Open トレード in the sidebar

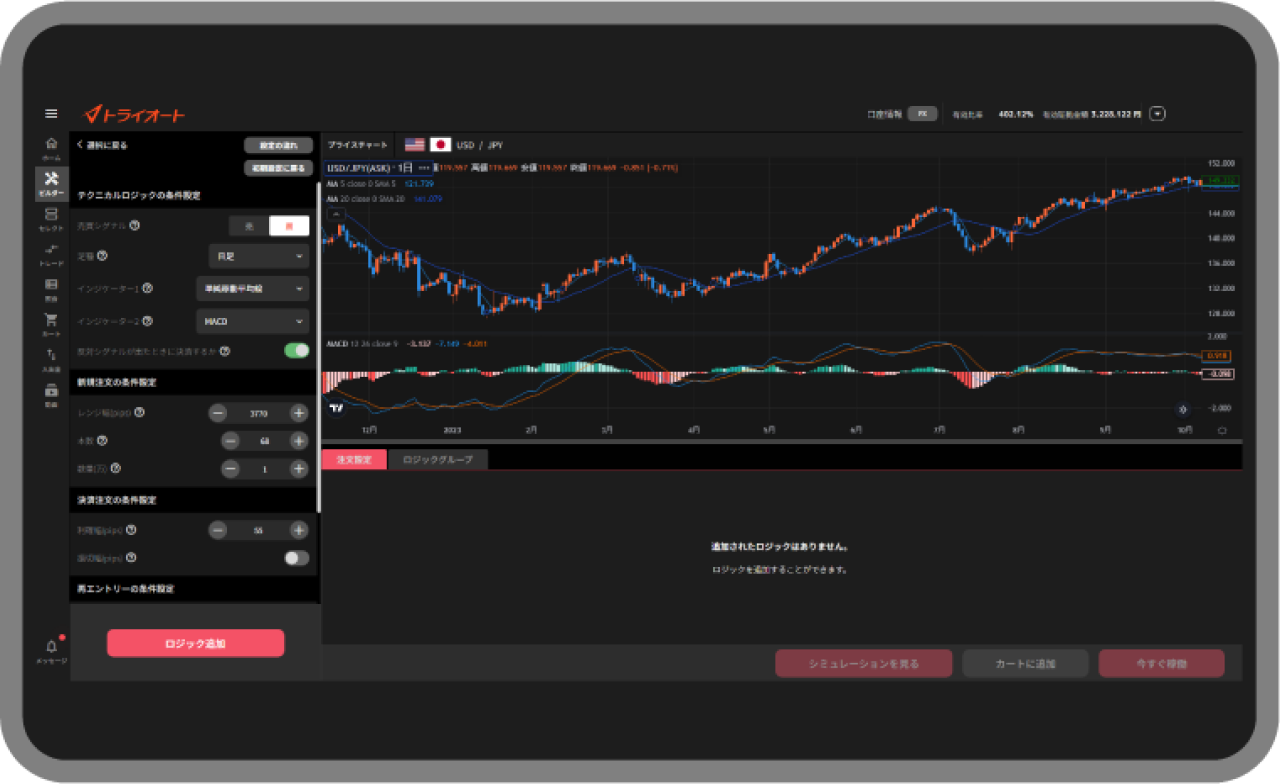51,254
